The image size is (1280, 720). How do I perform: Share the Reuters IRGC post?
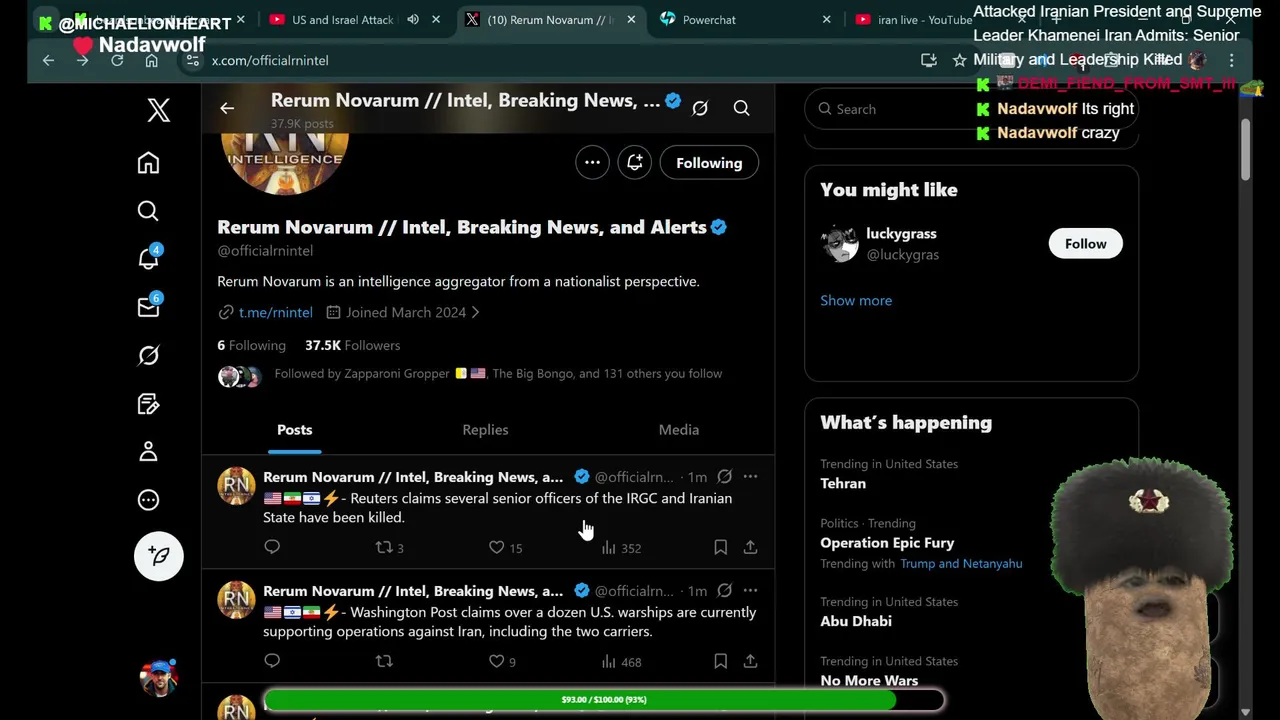pos(750,547)
